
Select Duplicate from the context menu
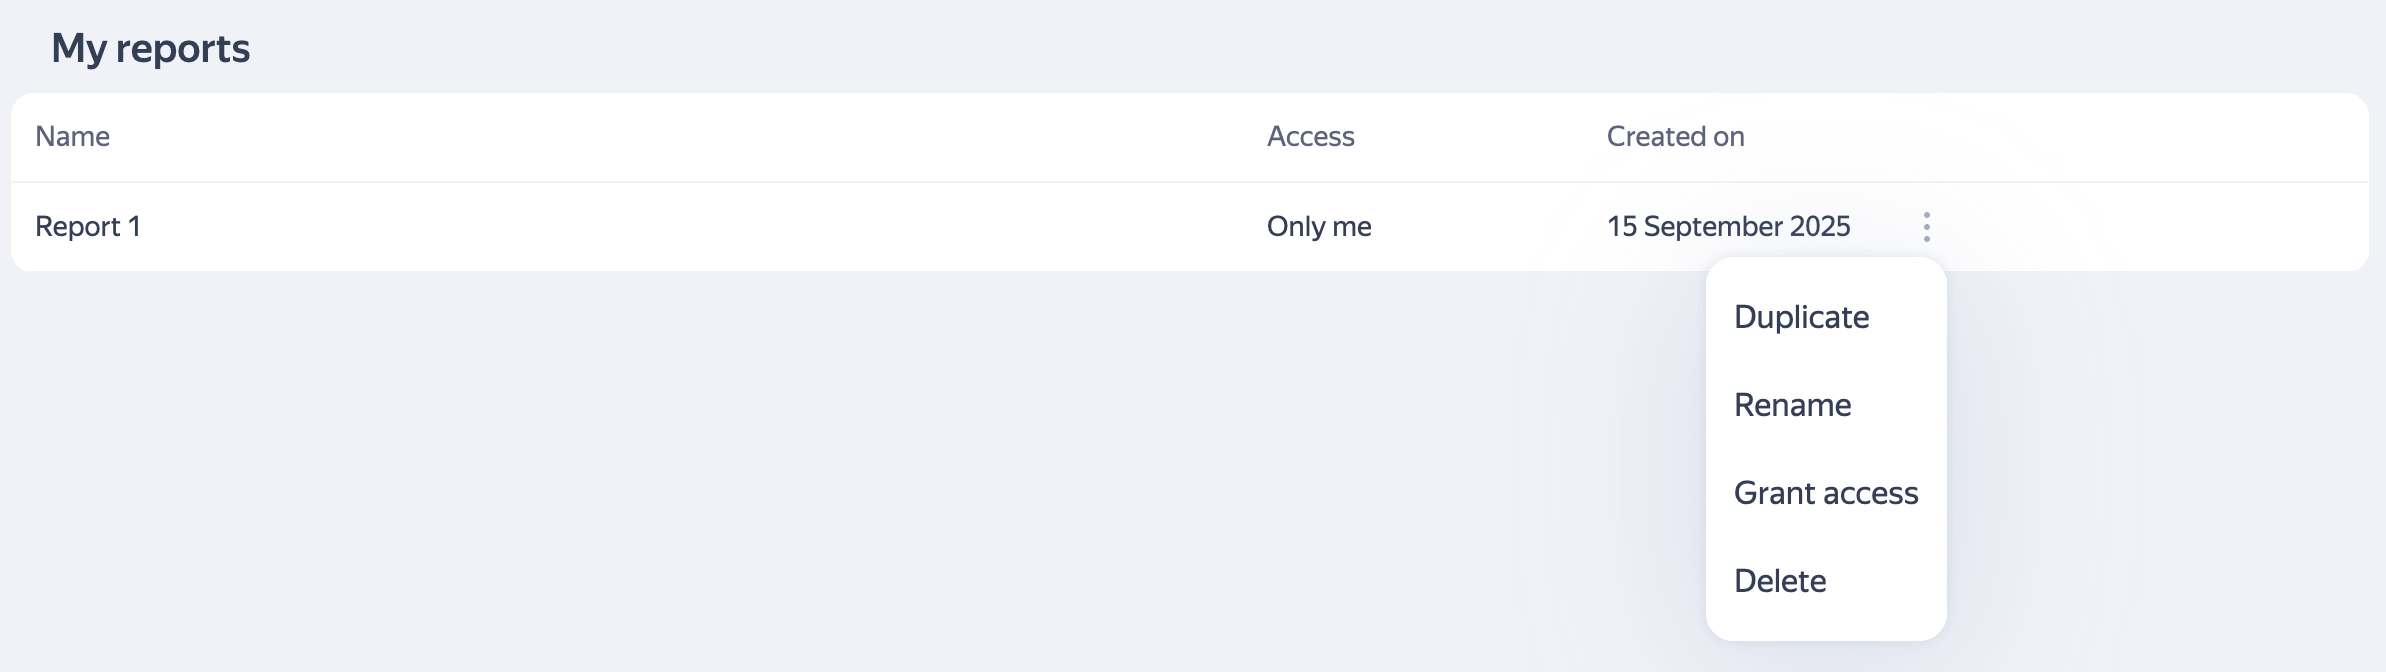click(1801, 317)
